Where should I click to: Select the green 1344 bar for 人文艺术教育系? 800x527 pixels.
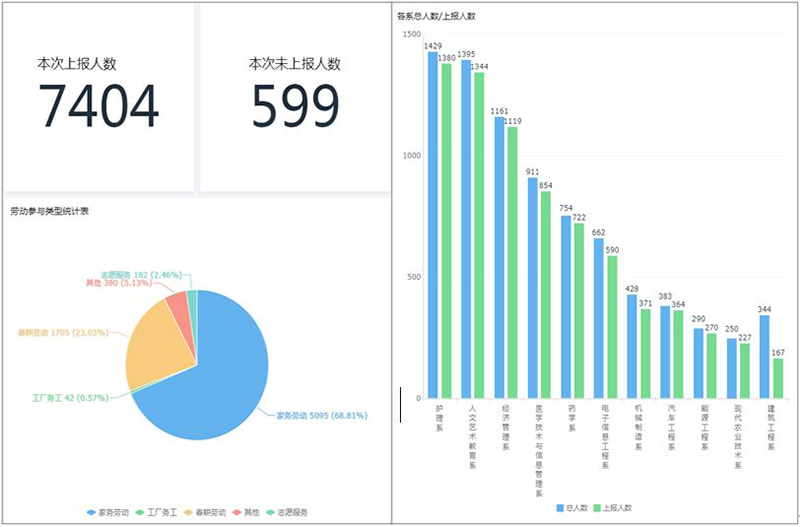[479, 235]
